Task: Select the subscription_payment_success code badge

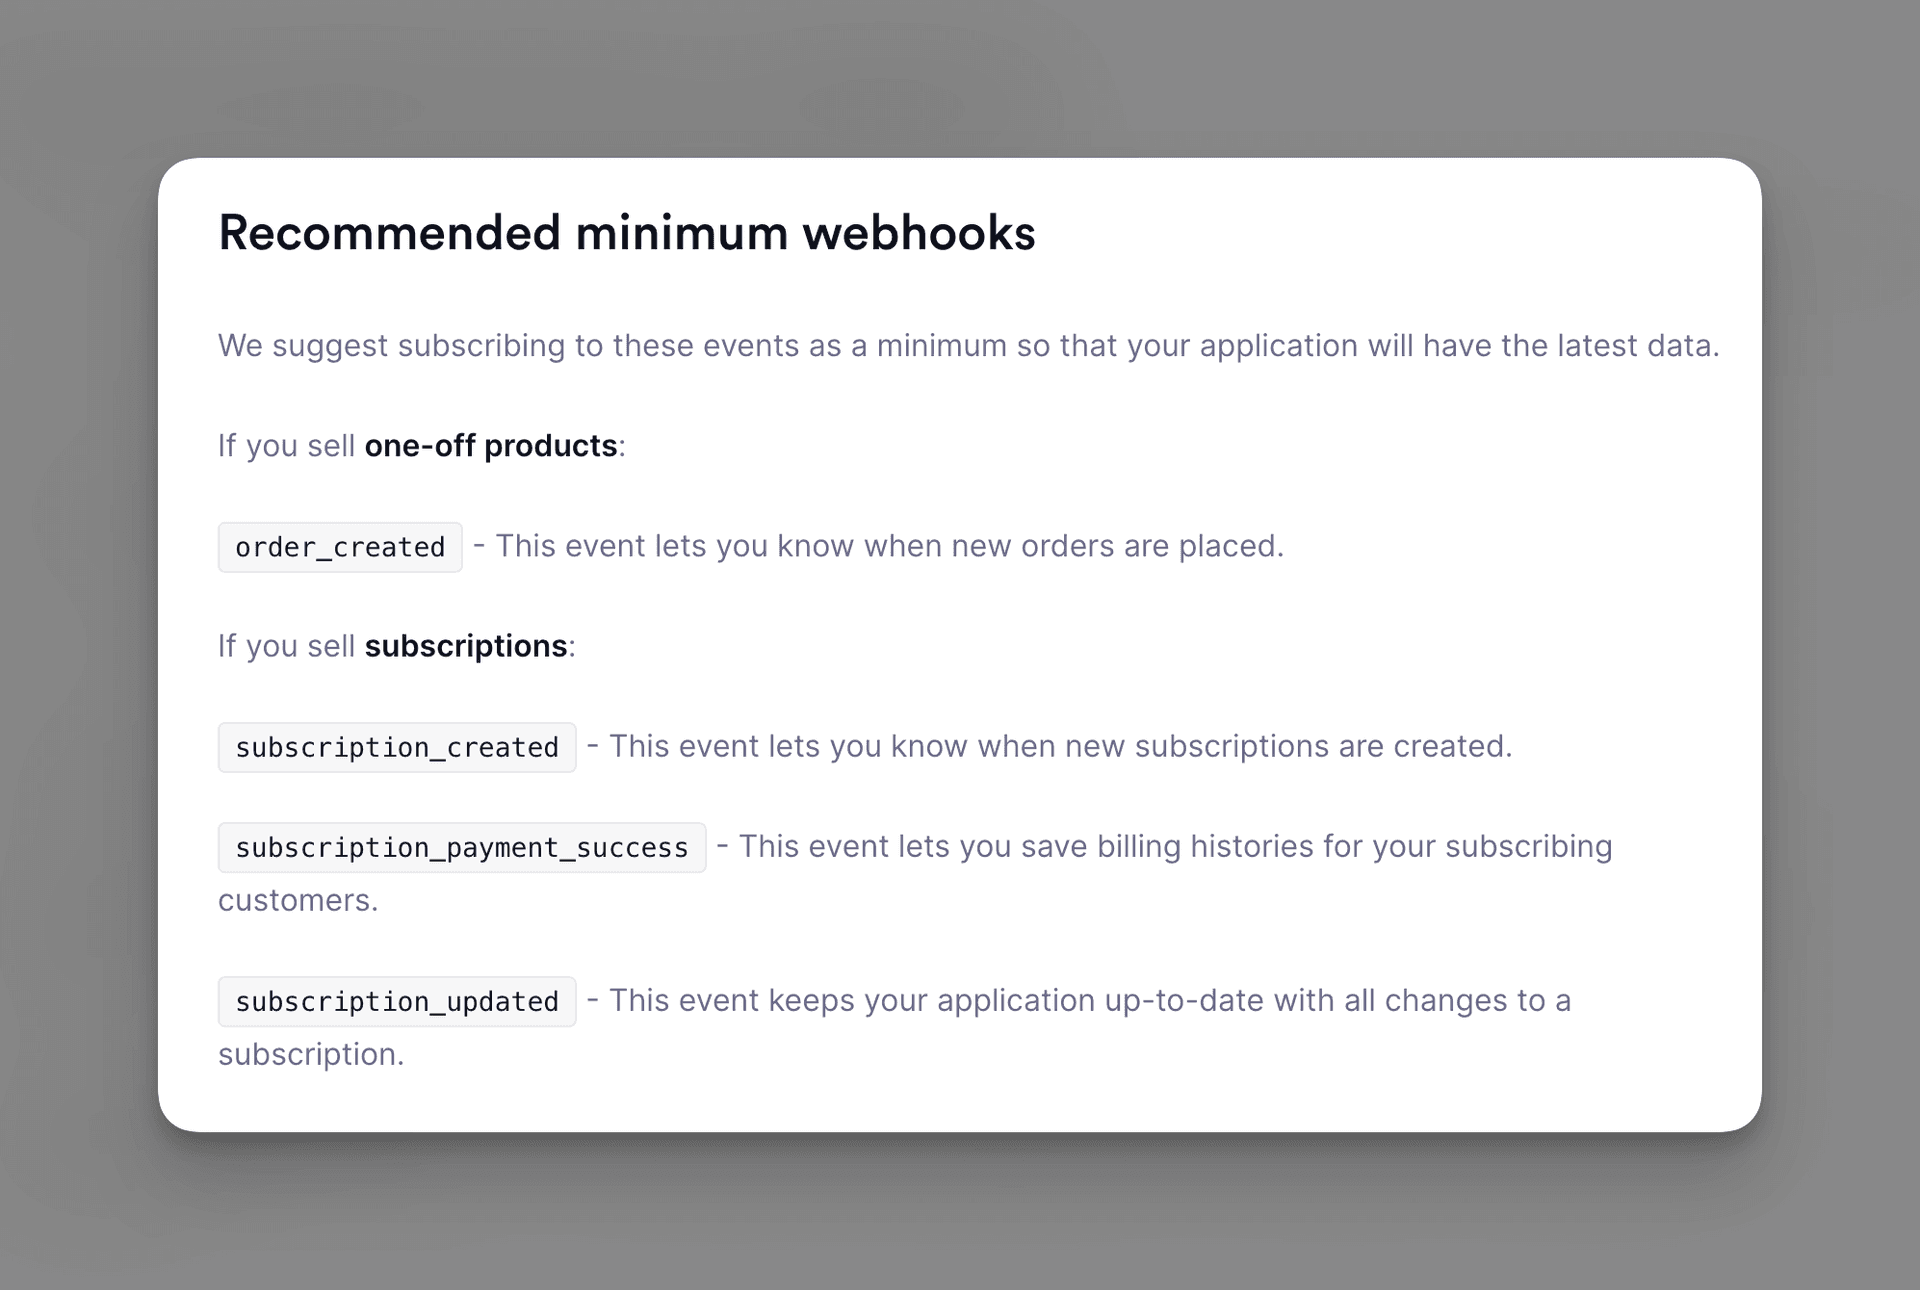Action: 462,847
